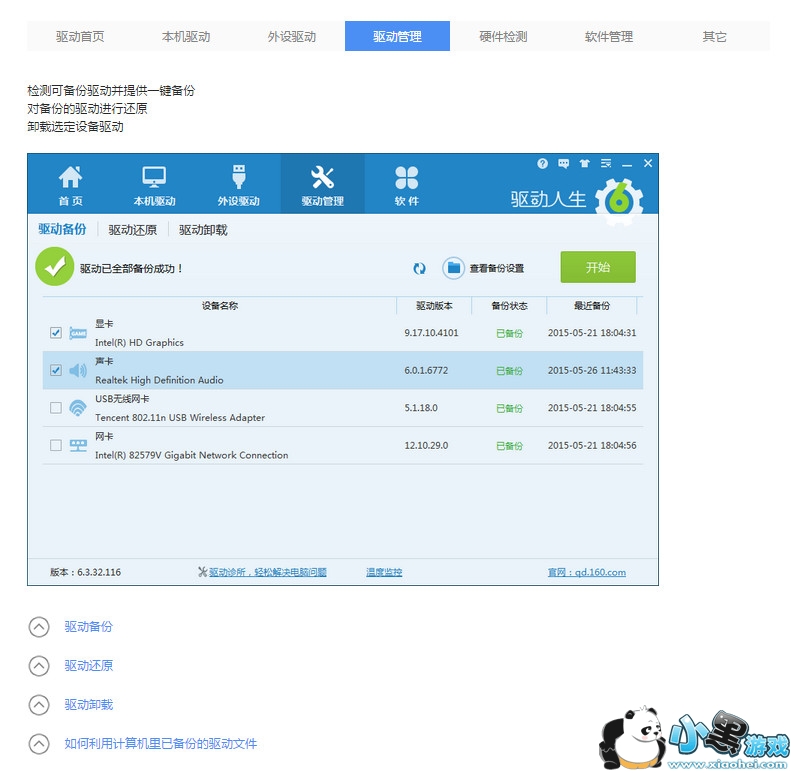Image resolution: width=791 pixels, height=773 pixels.
Task: Select the 驱动管理 page tab
Action: tap(398, 36)
